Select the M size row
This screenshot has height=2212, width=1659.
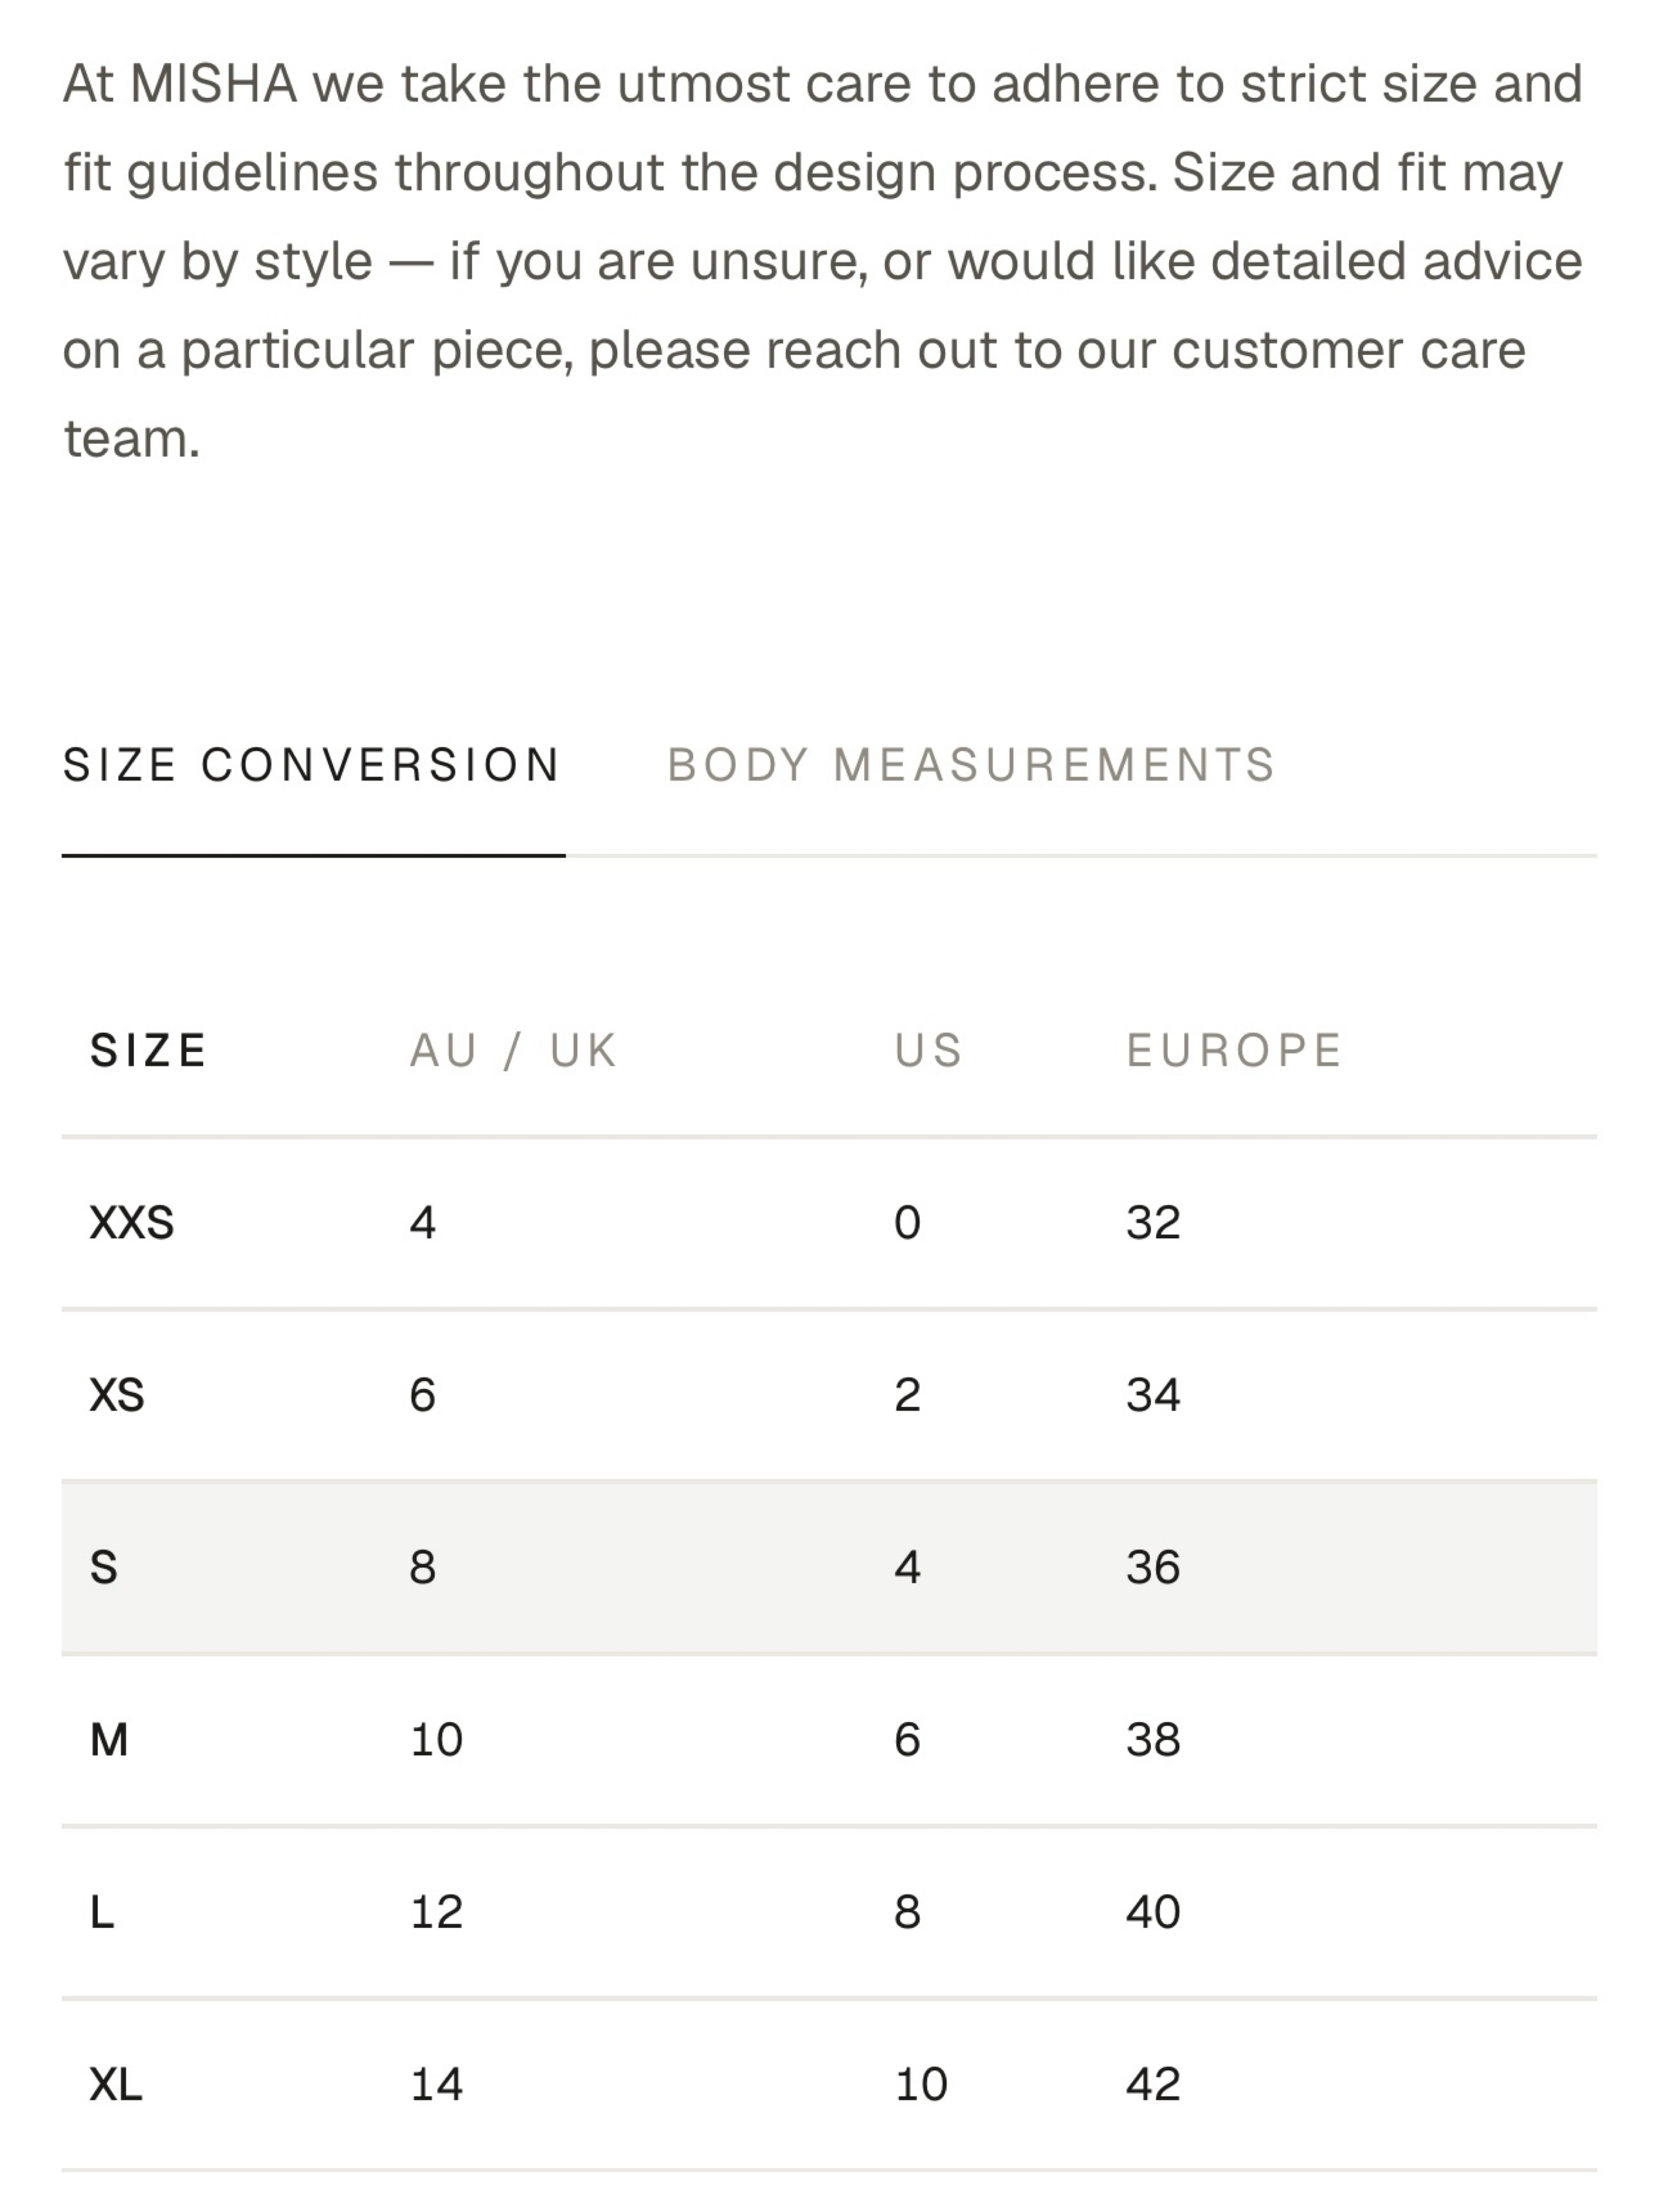click(x=829, y=1740)
